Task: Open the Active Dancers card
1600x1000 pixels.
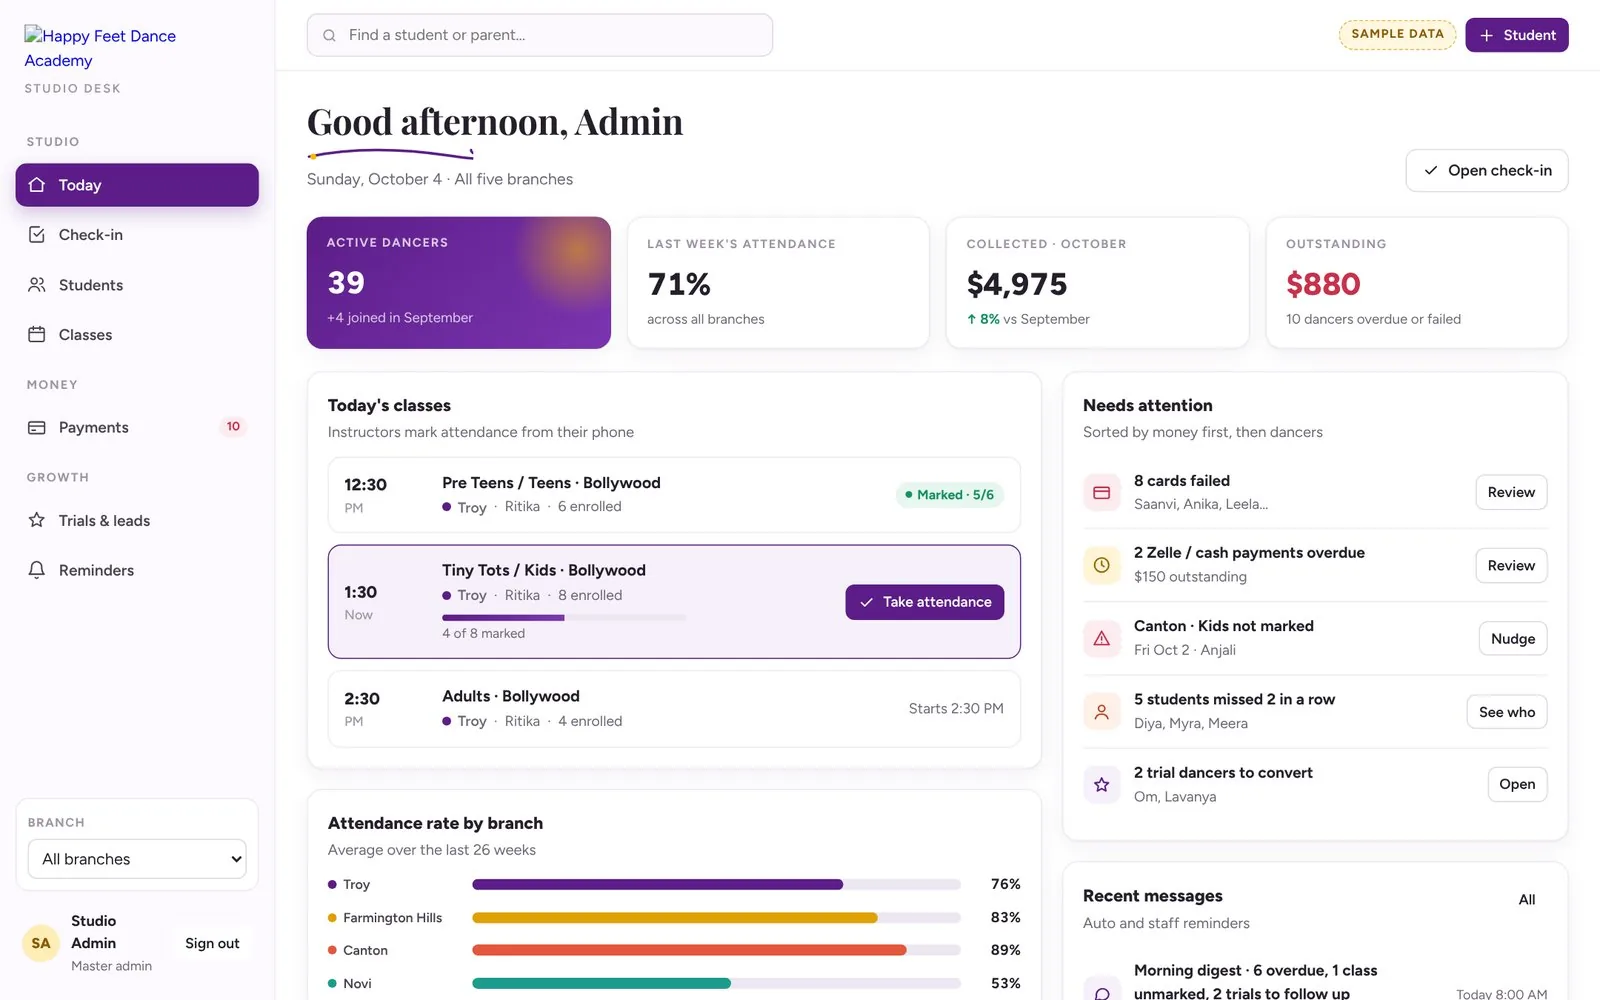Action: click(459, 283)
